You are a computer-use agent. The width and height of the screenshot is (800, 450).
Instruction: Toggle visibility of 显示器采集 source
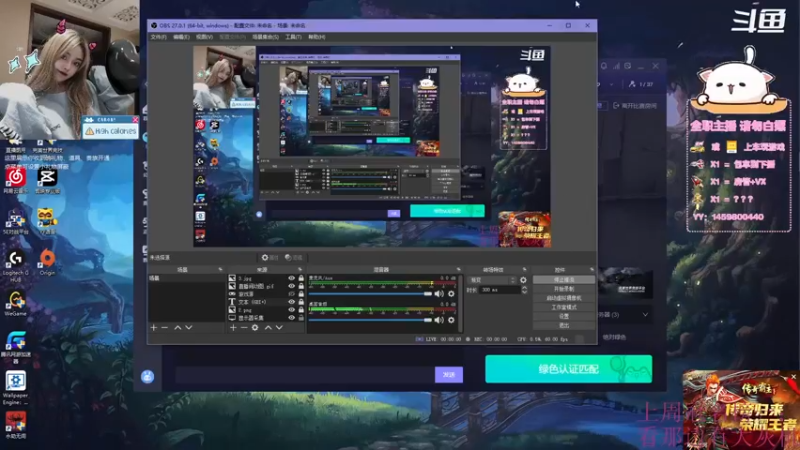pos(291,318)
